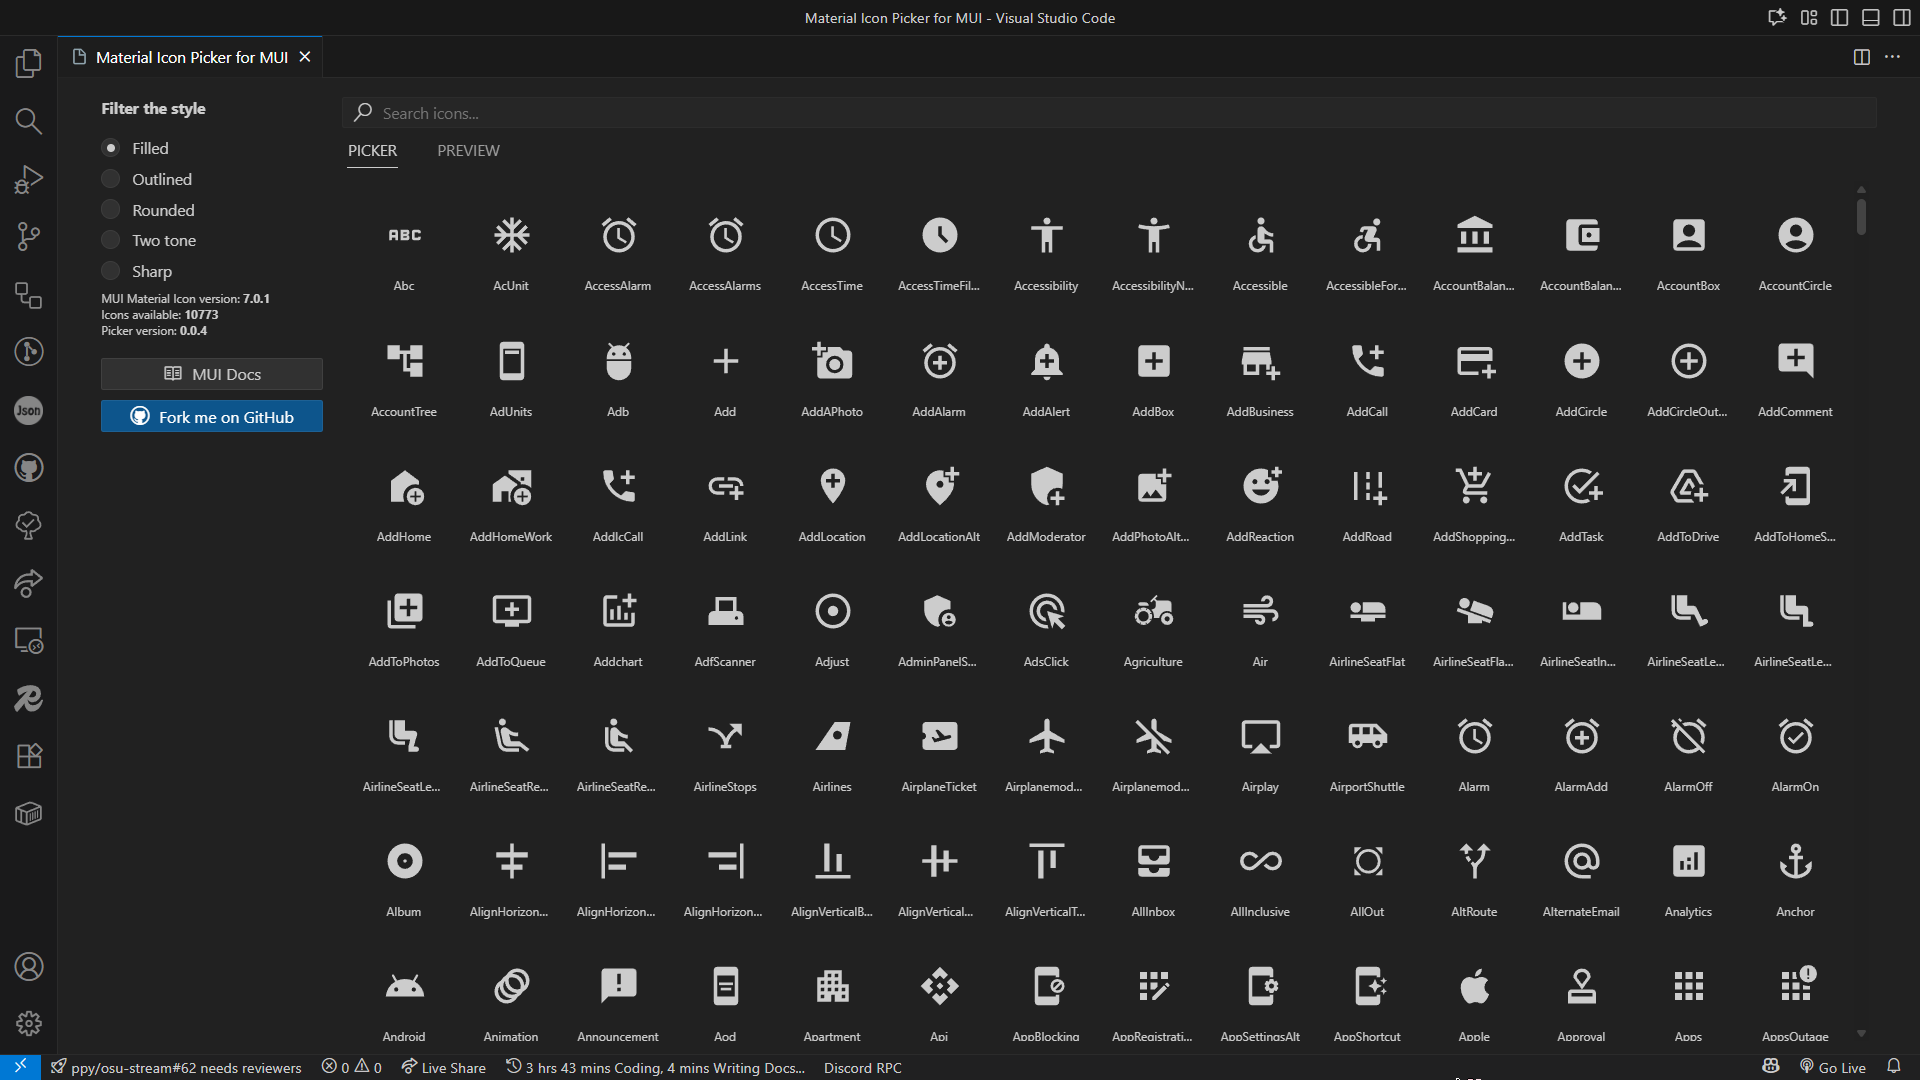Open Explorer in the activity bar
Viewport: 1920px width, 1080px height.
point(29,64)
